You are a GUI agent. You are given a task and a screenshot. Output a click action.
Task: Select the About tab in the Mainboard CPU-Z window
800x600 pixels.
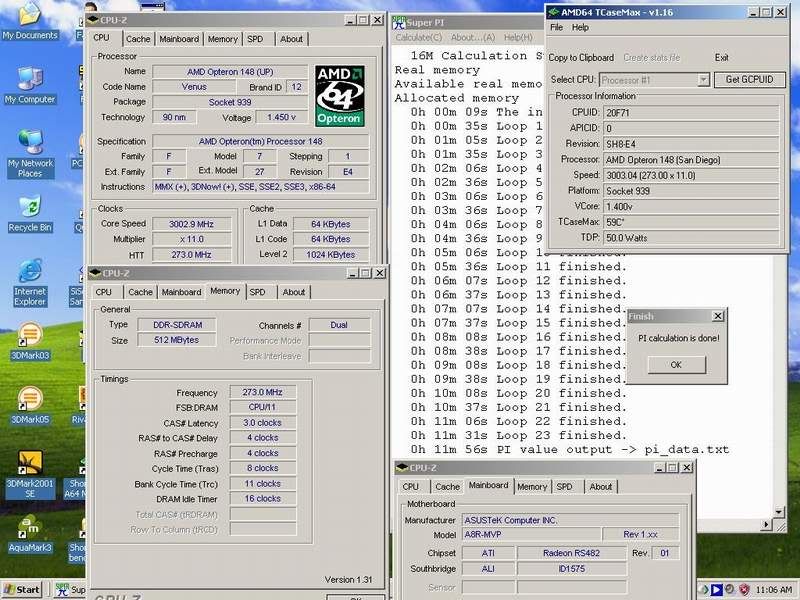(600, 487)
